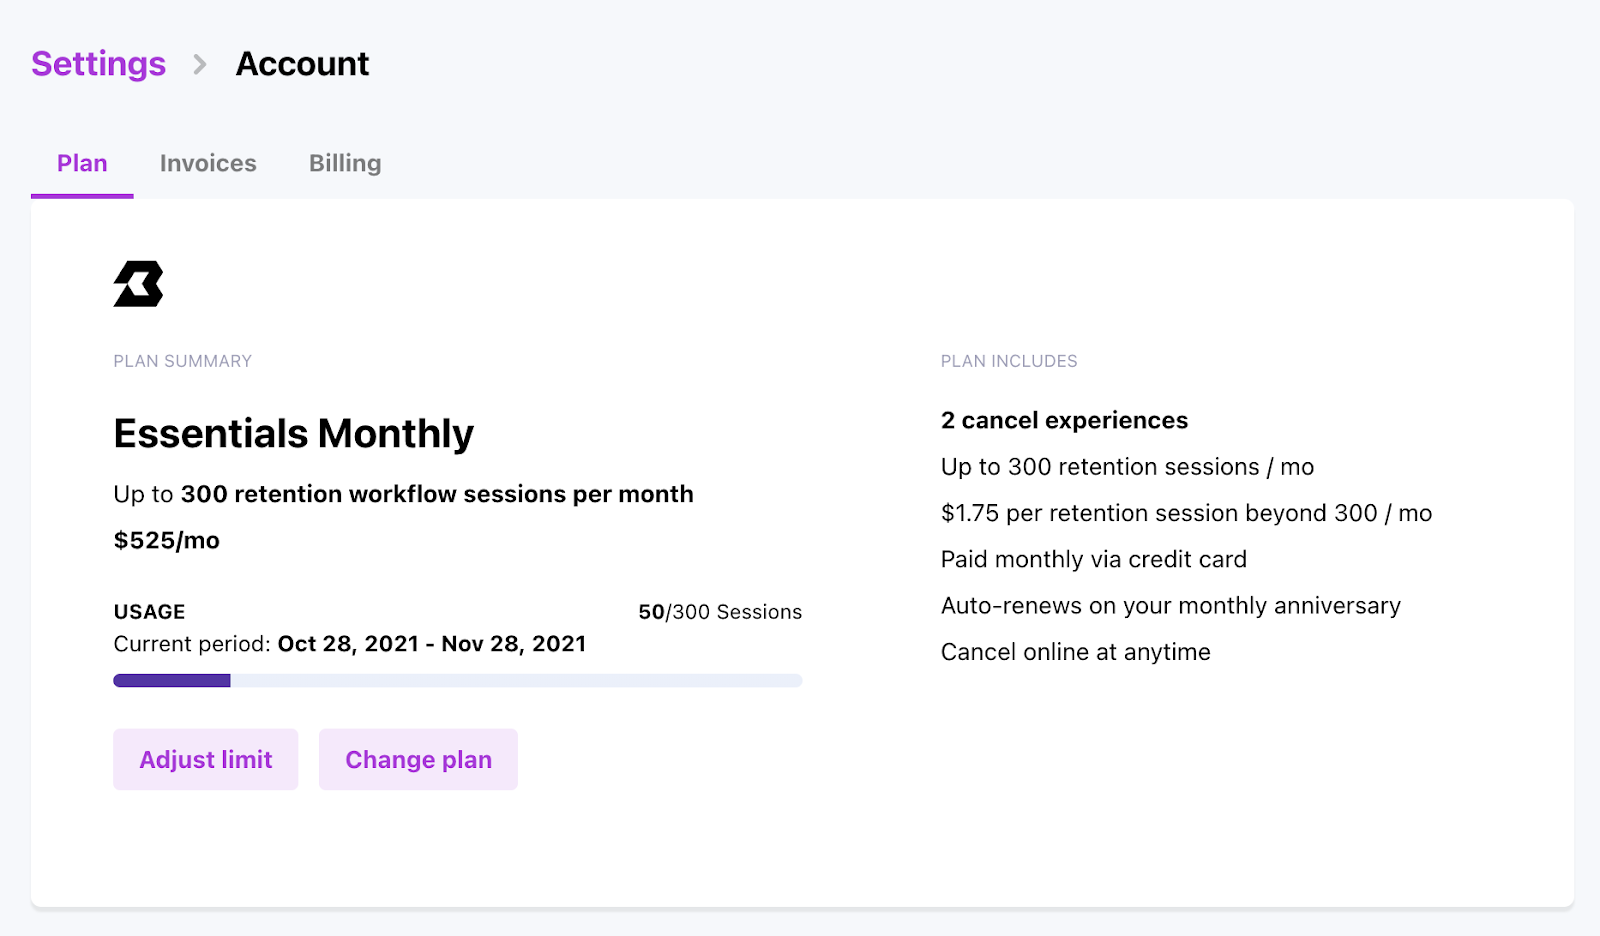
Task: Click the breadcrumb chevron arrow after Settings
Action: point(200,65)
